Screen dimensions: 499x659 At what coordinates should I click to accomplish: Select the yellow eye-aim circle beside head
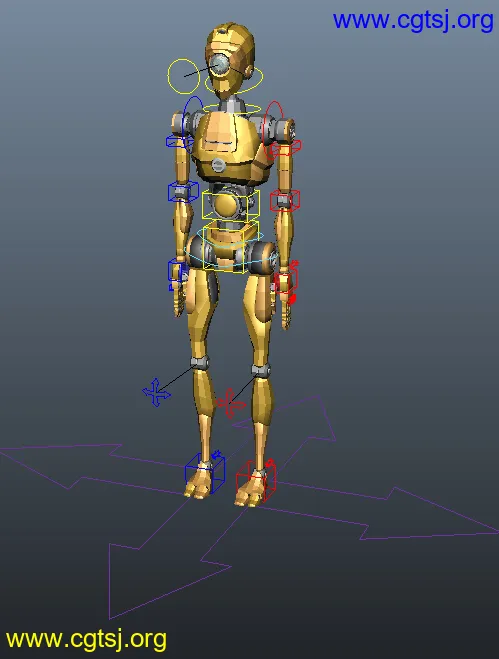(x=184, y=76)
